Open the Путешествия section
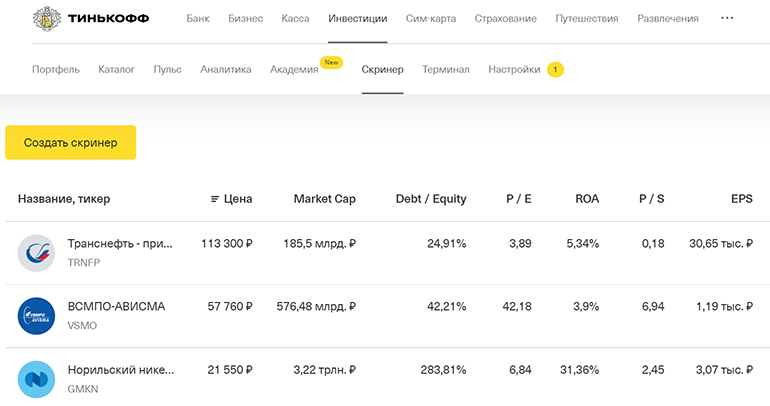This screenshot has width=770, height=406. 587,19
